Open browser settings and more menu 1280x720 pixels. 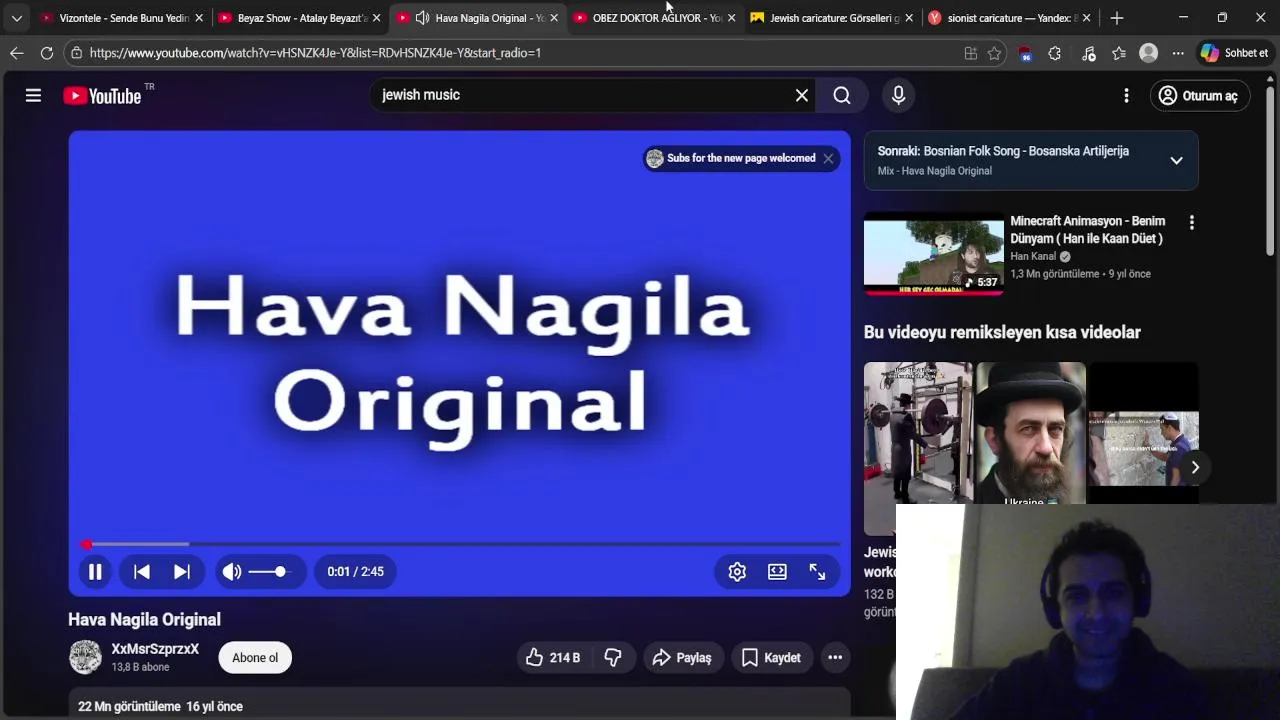coord(1178,53)
